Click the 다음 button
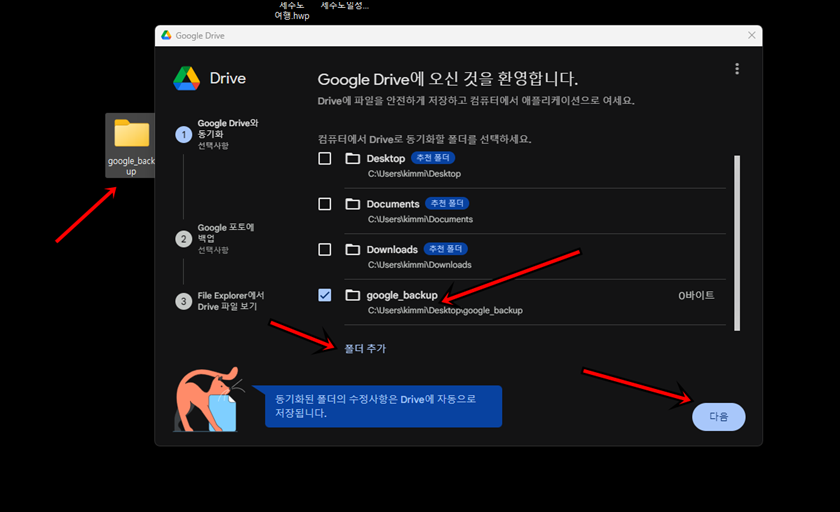 point(718,417)
